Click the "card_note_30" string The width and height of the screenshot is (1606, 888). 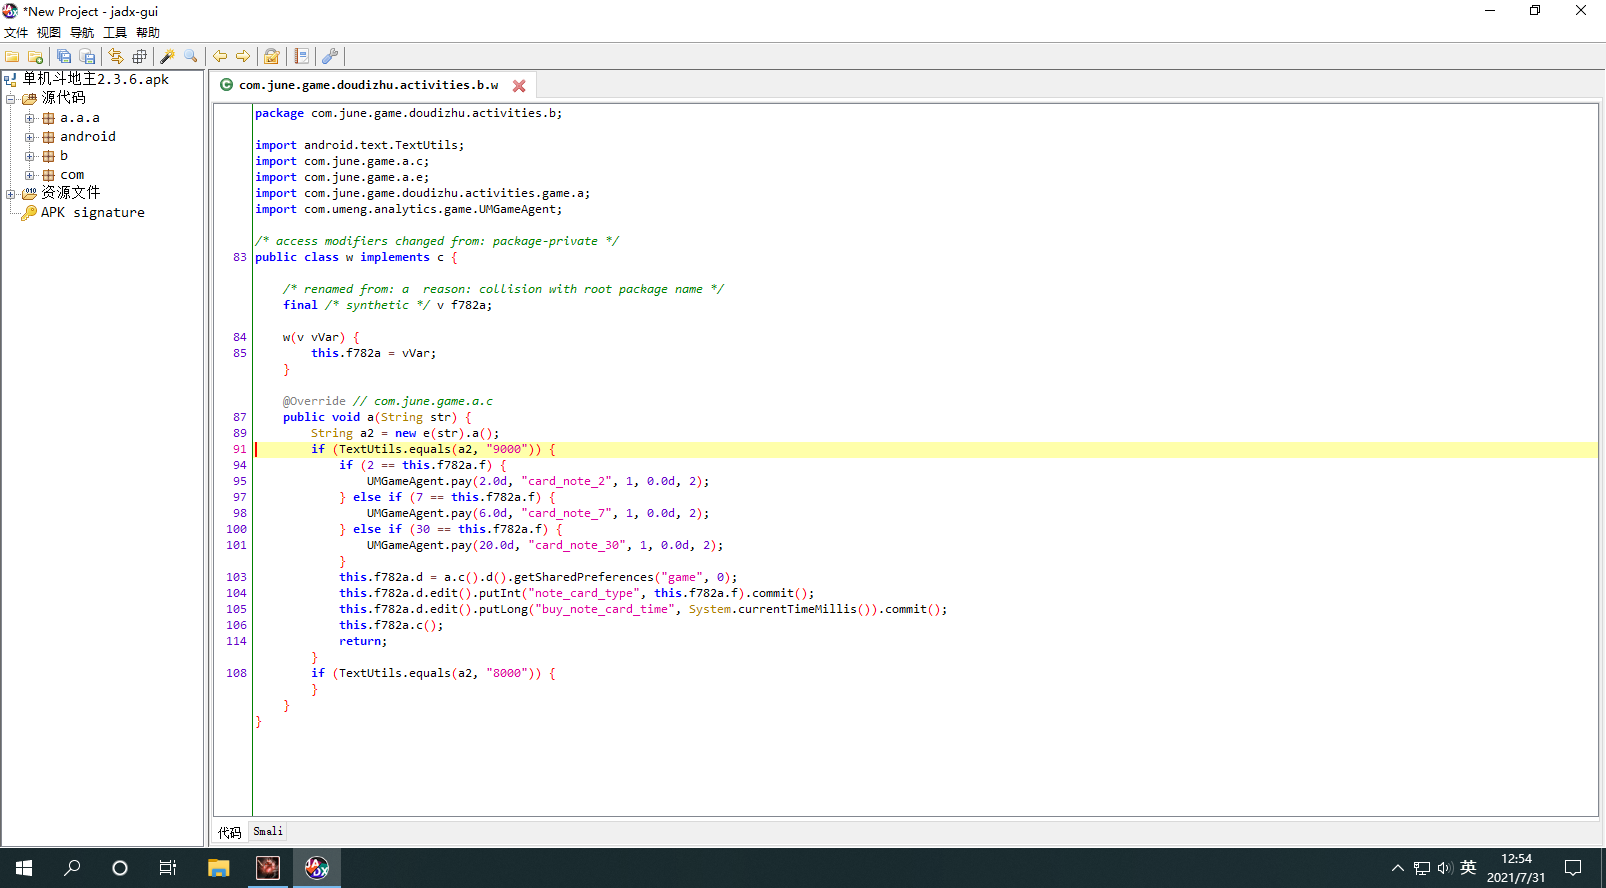(x=577, y=545)
